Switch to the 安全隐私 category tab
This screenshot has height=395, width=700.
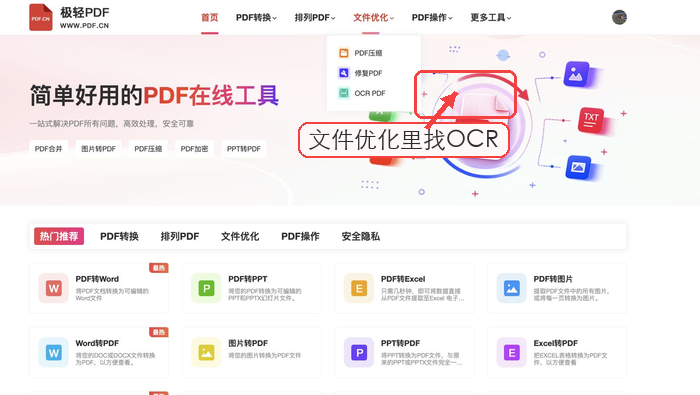360,236
